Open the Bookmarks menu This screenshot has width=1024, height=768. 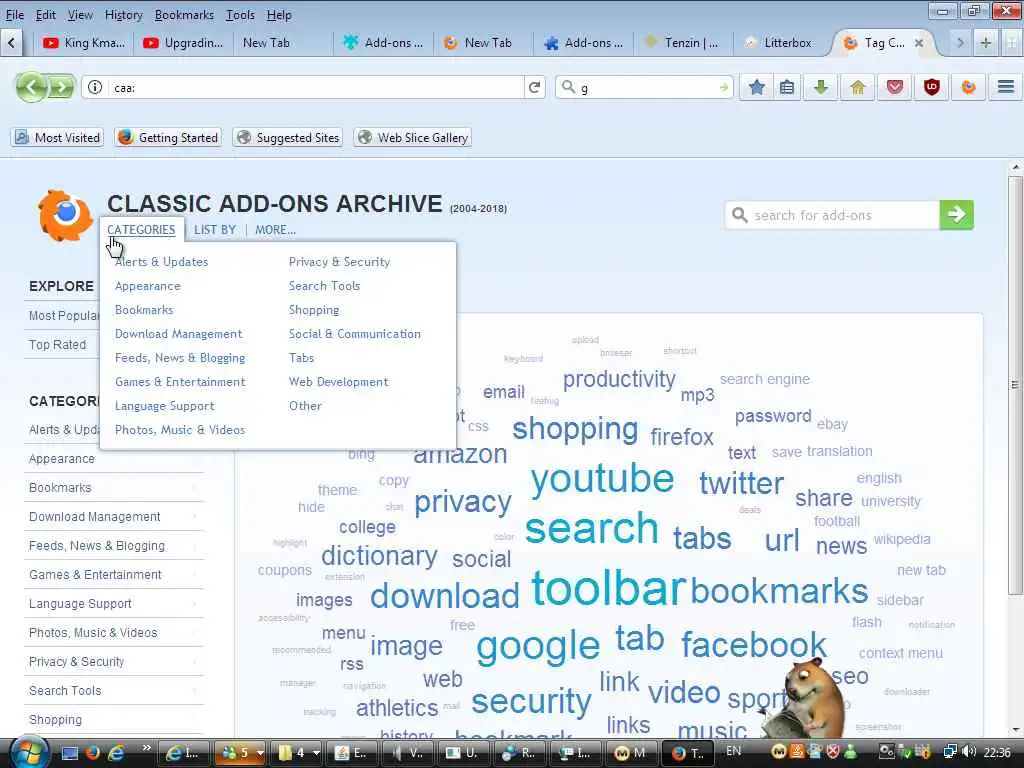pos(184,14)
